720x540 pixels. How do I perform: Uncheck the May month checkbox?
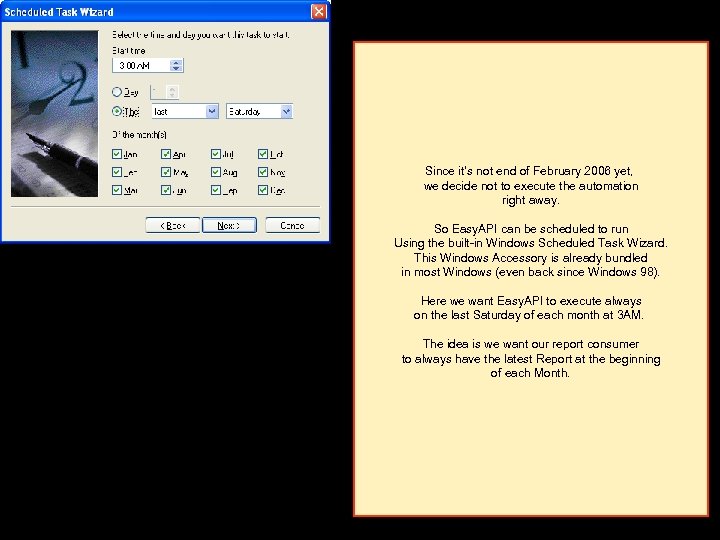tap(166, 172)
